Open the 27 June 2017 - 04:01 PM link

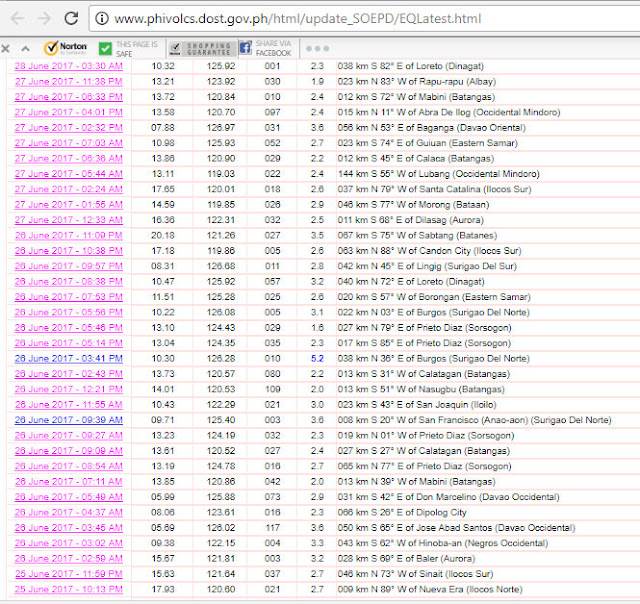click(69, 112)
